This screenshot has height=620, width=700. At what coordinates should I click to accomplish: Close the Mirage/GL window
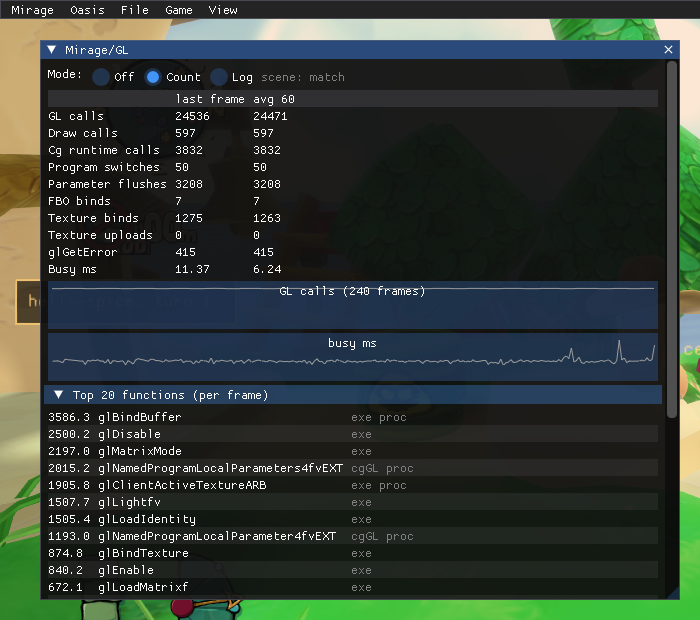click(x=668, y=50)
